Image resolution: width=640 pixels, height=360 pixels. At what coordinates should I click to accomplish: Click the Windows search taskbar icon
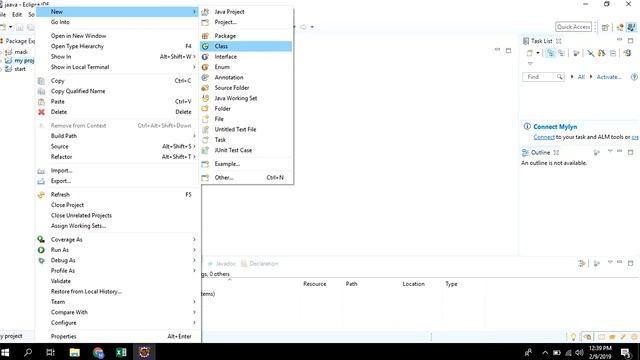coord(28,352)
